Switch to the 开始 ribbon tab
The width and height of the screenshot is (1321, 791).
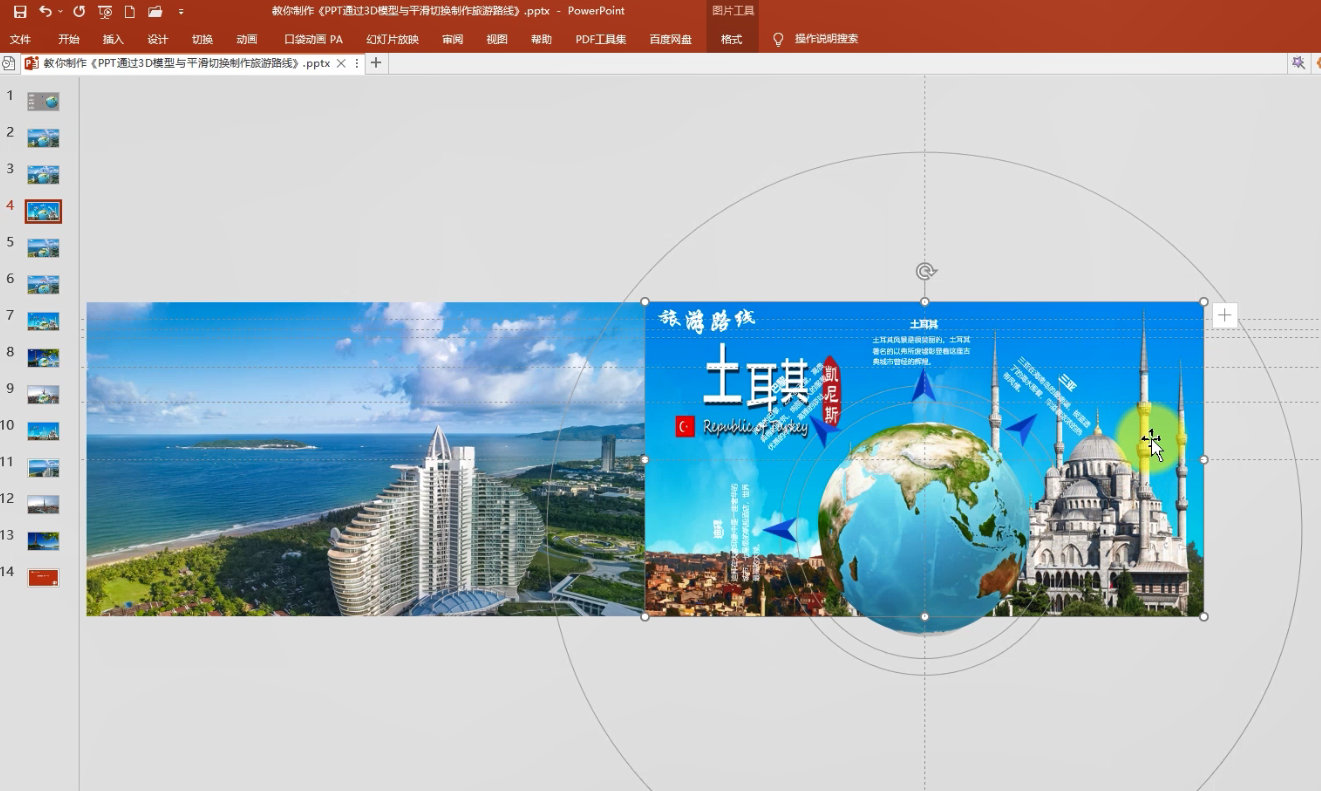[x=69, y=39]
